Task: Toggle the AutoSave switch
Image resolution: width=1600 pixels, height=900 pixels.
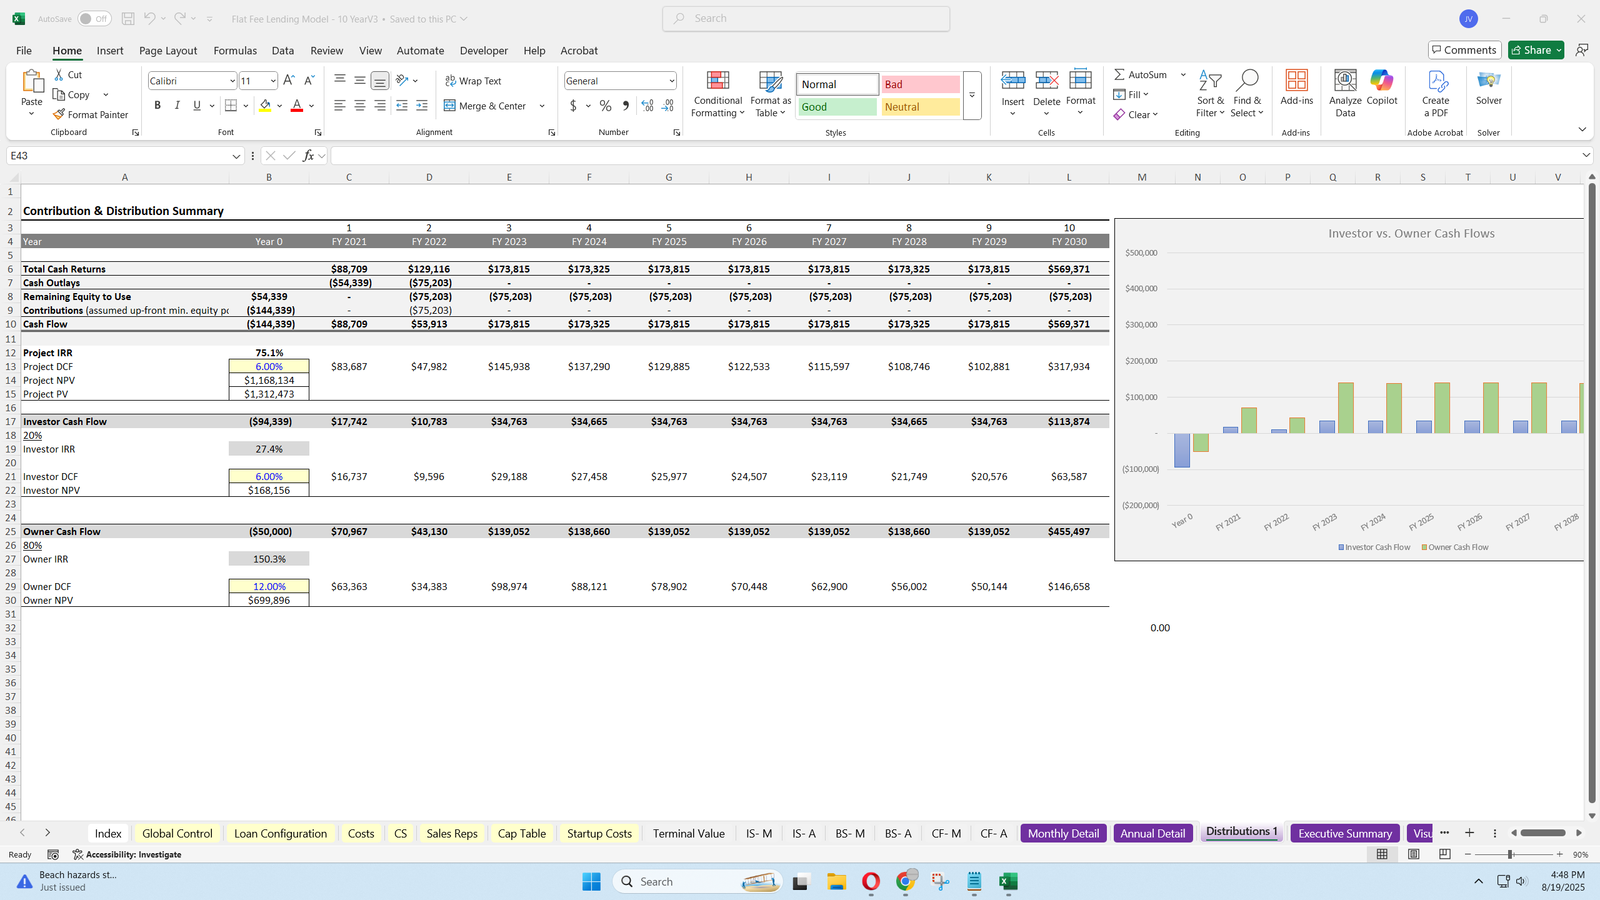Action: click(94, 19)
